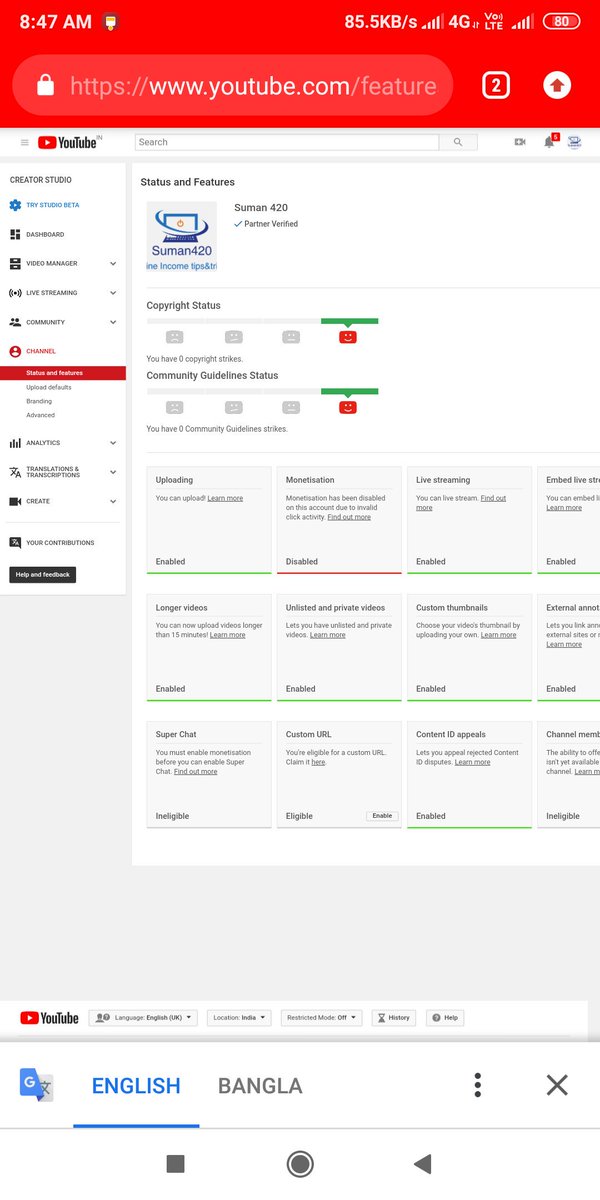Click the Analytics bar chart icon
Image resolution: width=600 pixels, height=1200 pixels.
(x=15, y=443)
